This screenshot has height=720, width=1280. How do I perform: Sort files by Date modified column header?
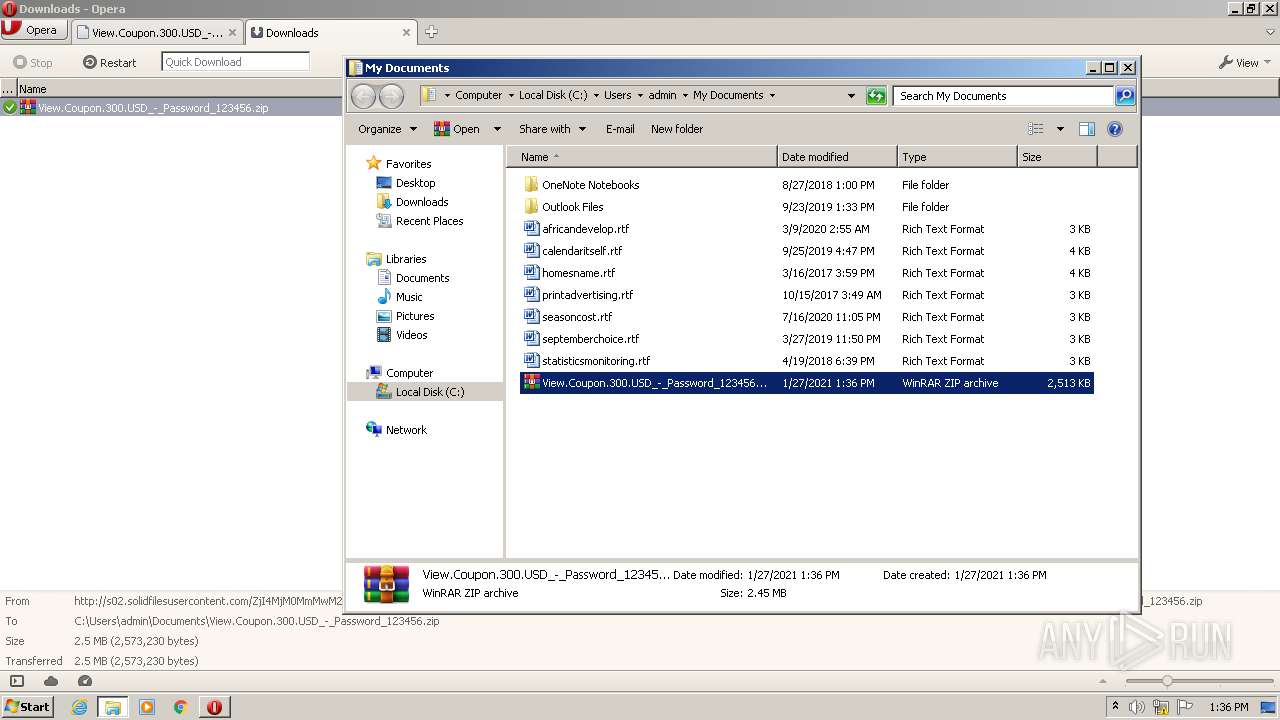tap(837, 157)
